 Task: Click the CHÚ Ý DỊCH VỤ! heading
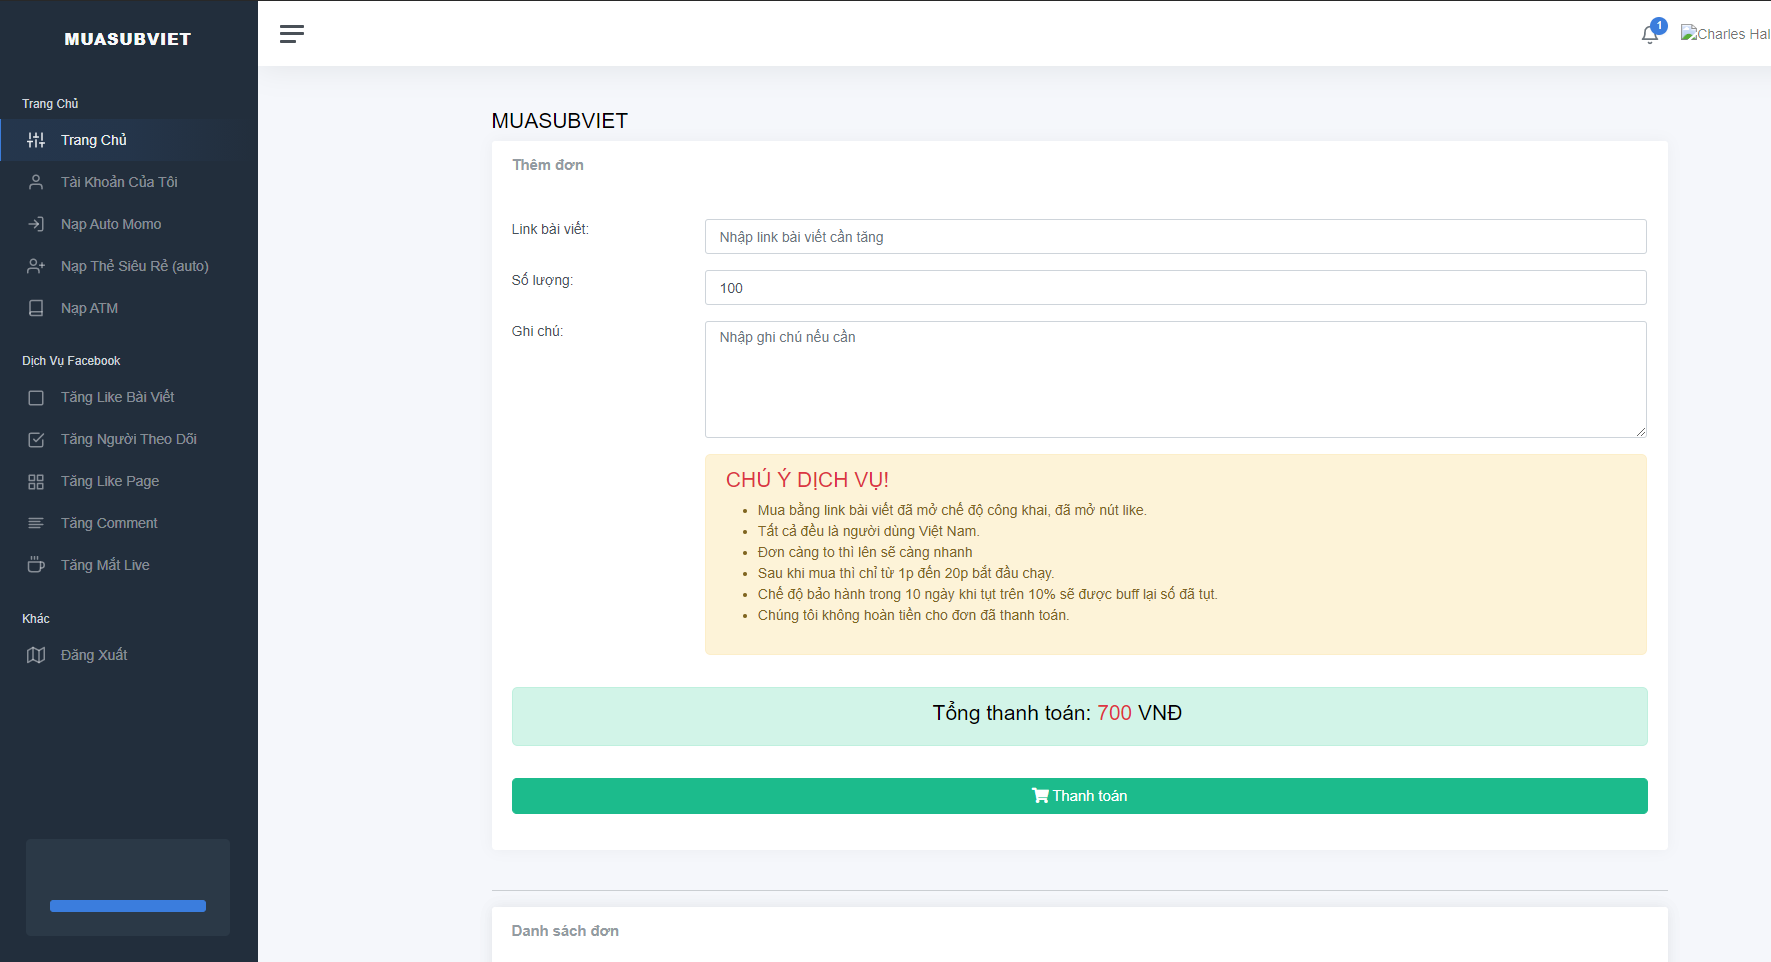pyautogui.click(x=807, y=480)
